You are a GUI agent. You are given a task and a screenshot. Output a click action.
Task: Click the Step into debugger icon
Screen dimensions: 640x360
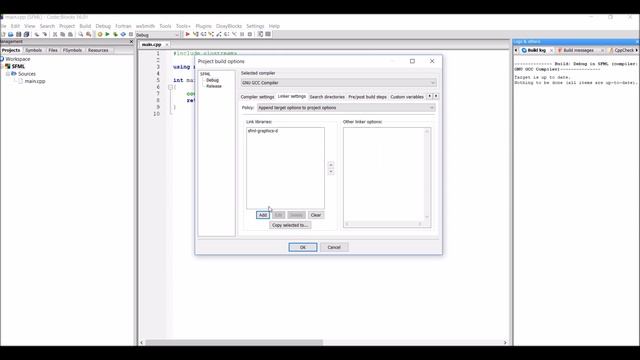(211, 35)
